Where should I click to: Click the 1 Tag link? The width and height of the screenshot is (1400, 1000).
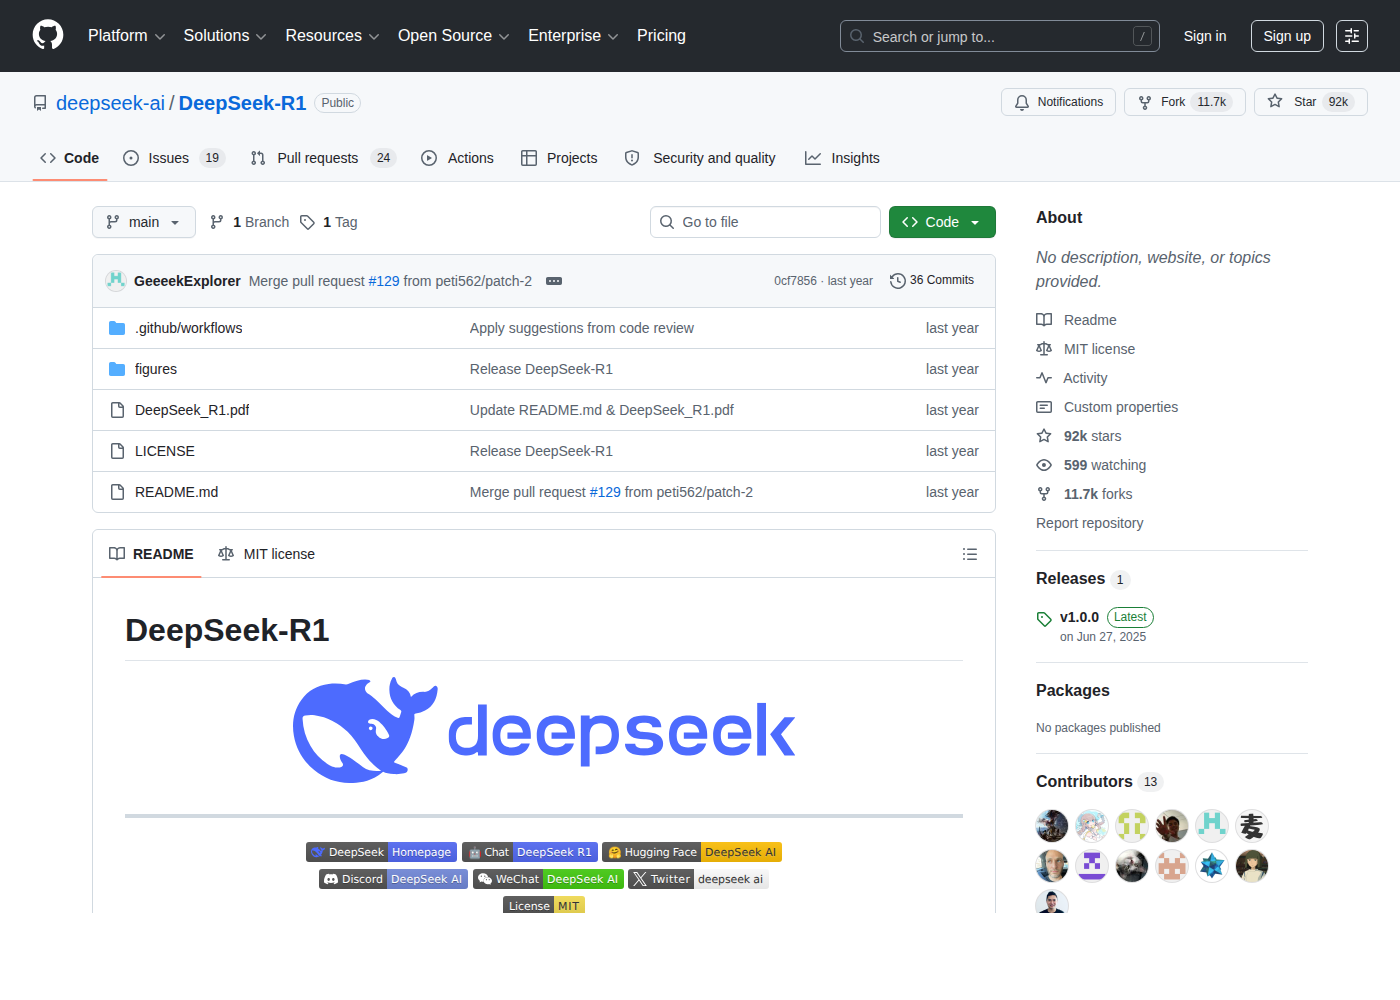[x=329, y=222]
